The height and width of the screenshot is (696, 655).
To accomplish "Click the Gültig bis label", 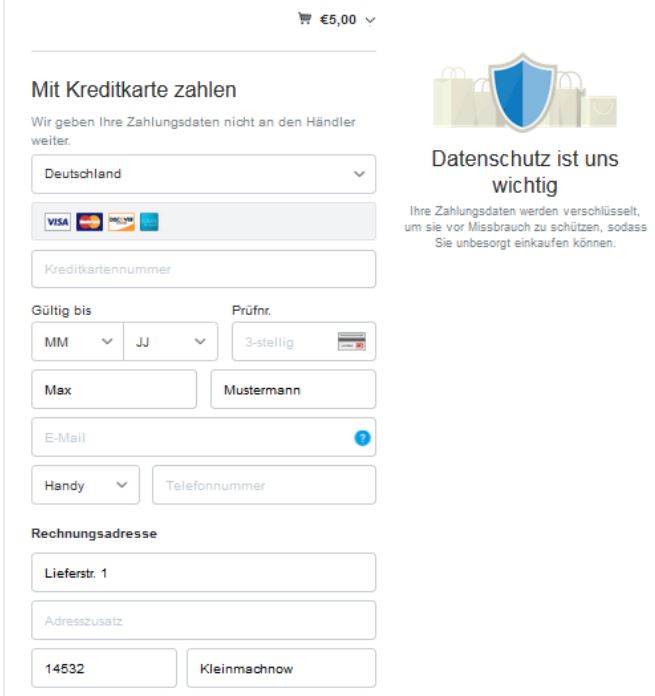I will tap(61, 310).
